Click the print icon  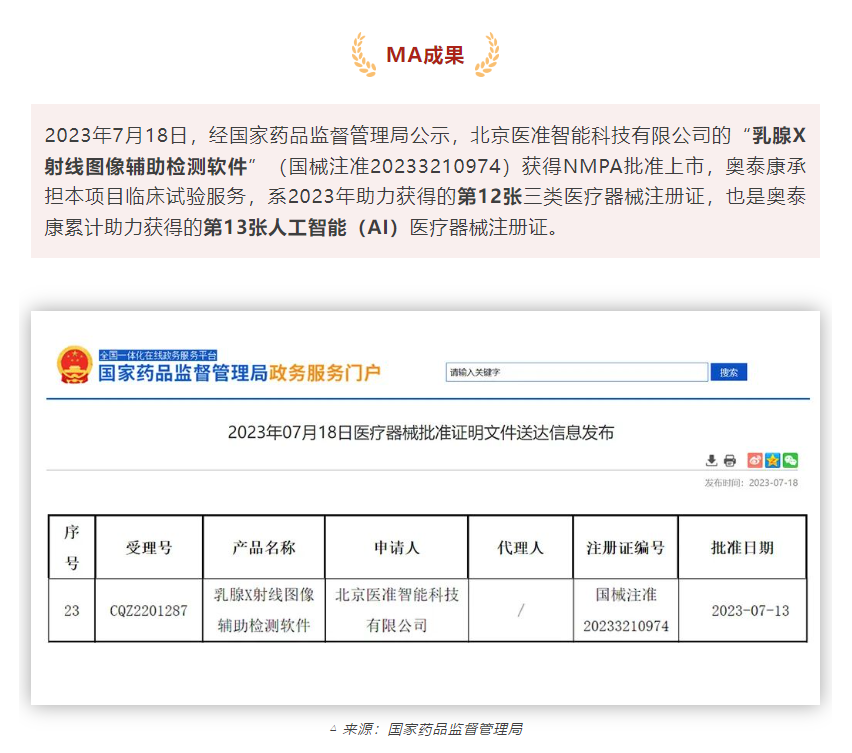[x=730, y=460]
